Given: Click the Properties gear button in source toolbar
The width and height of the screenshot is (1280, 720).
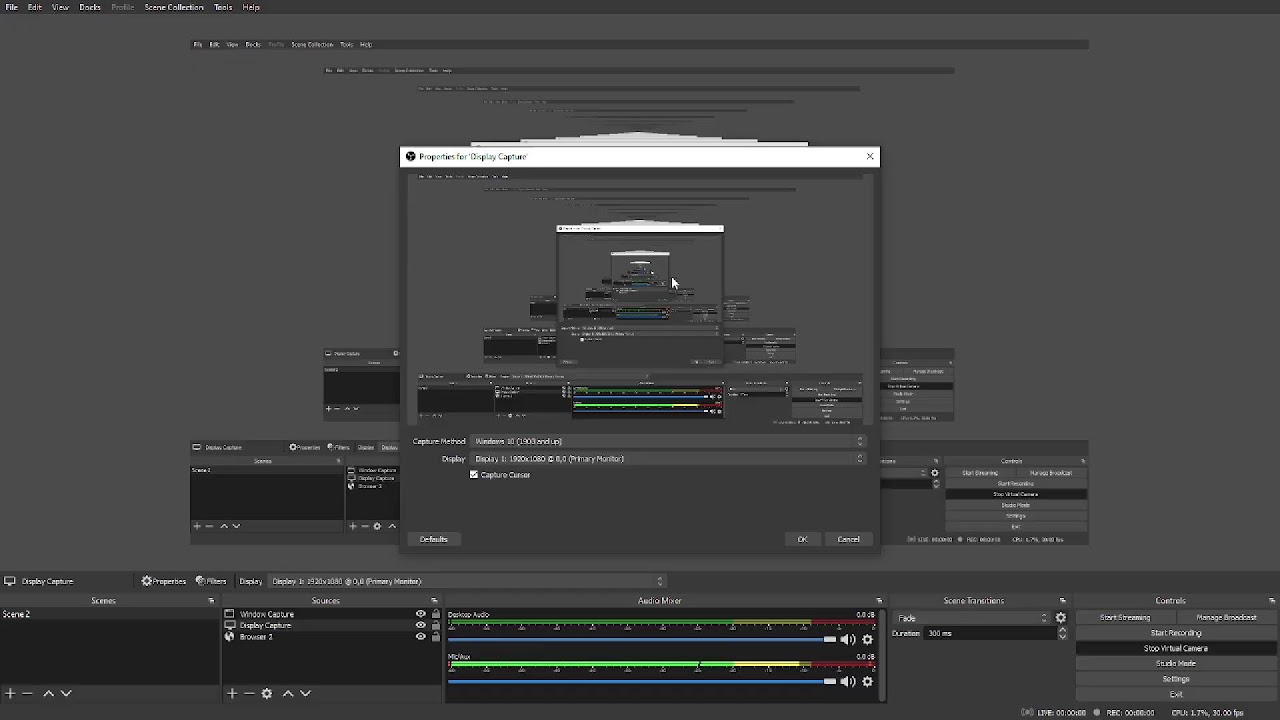Looking at the screenshot, I should coord(164,581).
